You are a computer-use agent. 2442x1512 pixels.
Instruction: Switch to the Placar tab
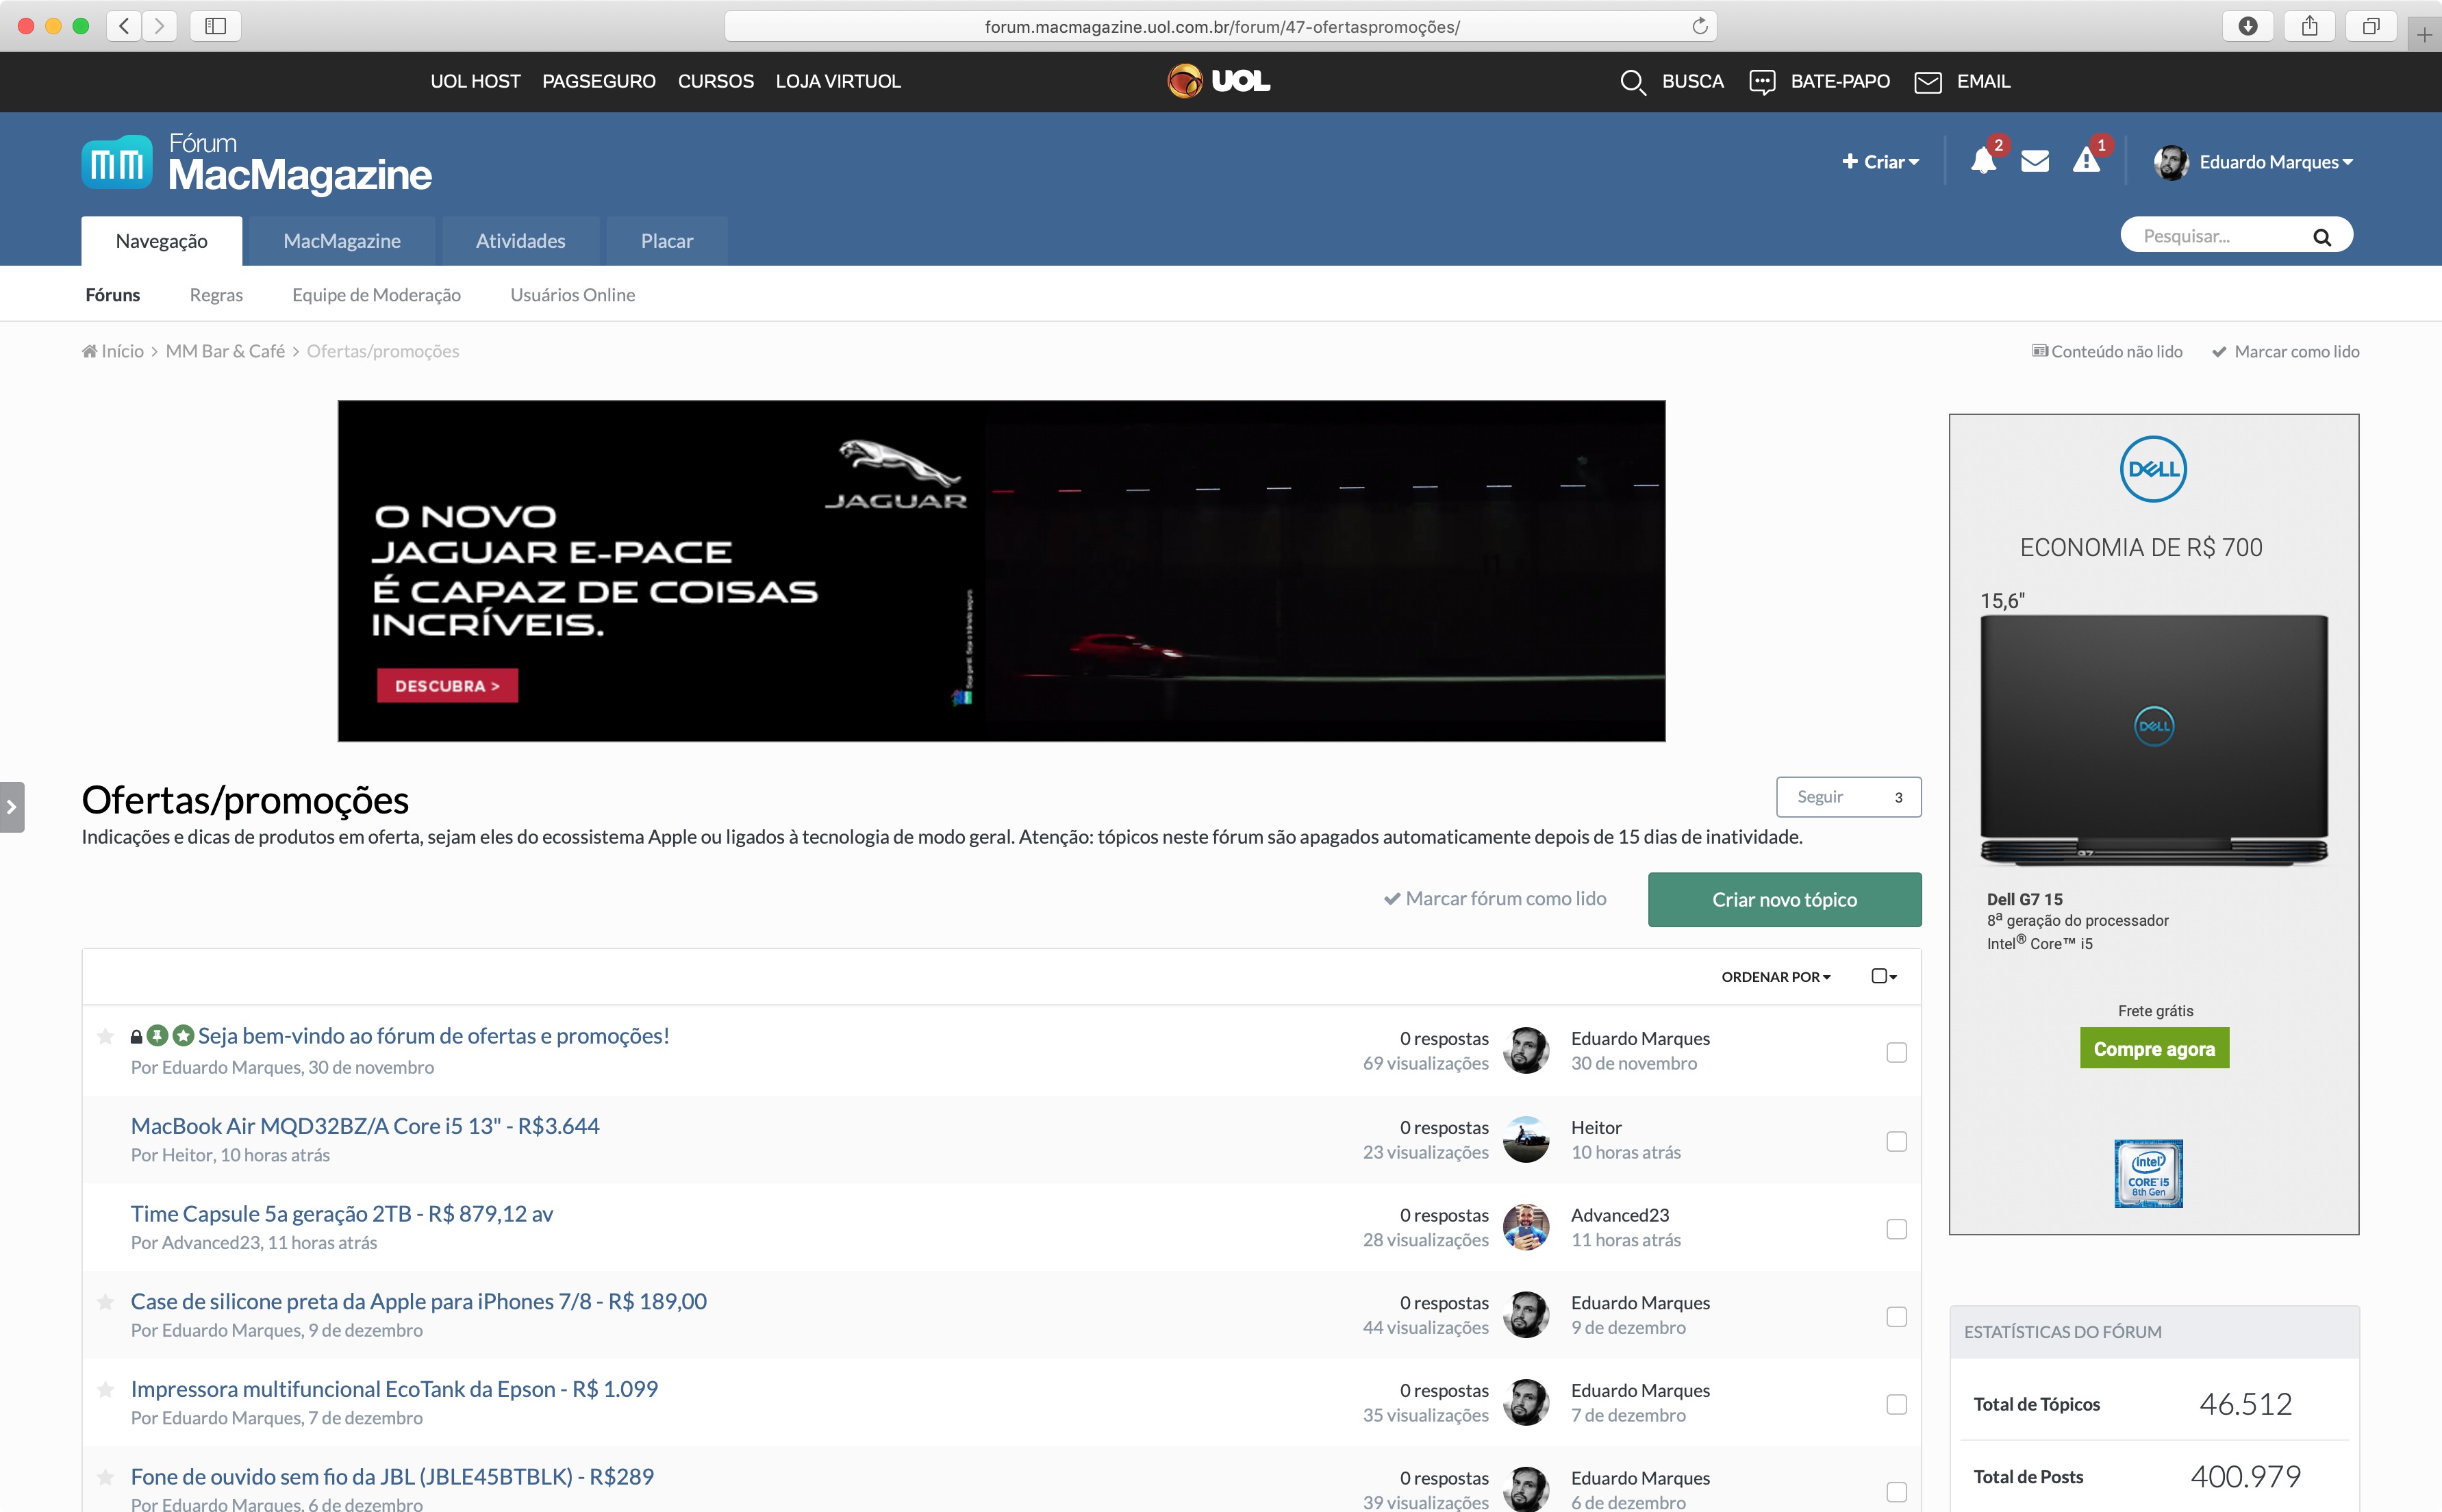pyautogui.click(x=667, y=241)
